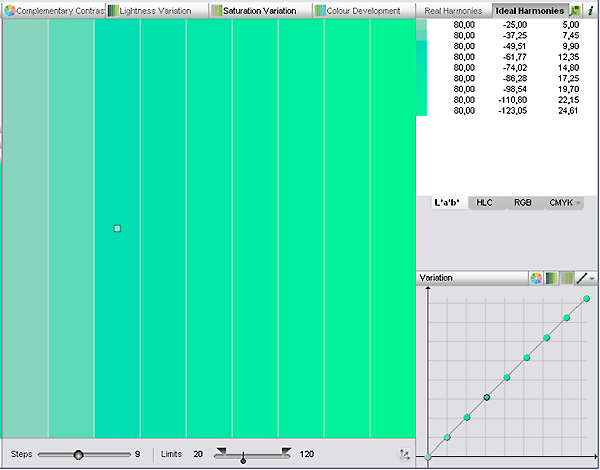The image size is (600, 470).
Task: Click the dark-outlined point on the variation curve
Action: click(x=487, y=397)
